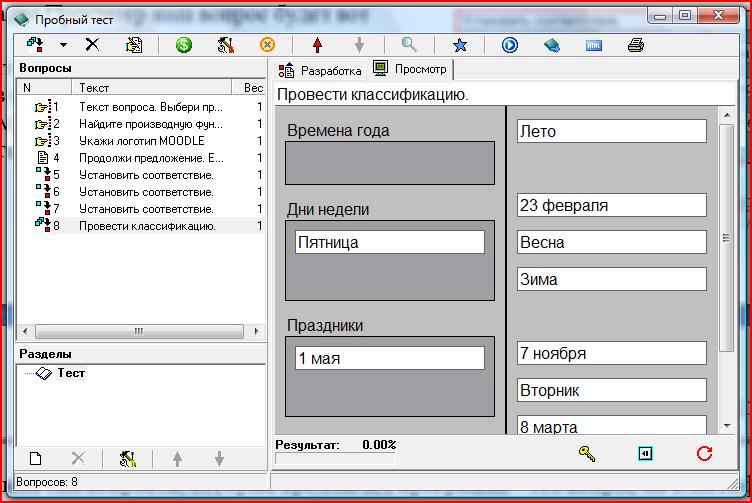Select question 6 'Установить соответствие.'
Image resolution: width=752 pixels, height=503 pixels.
[141, 192]
